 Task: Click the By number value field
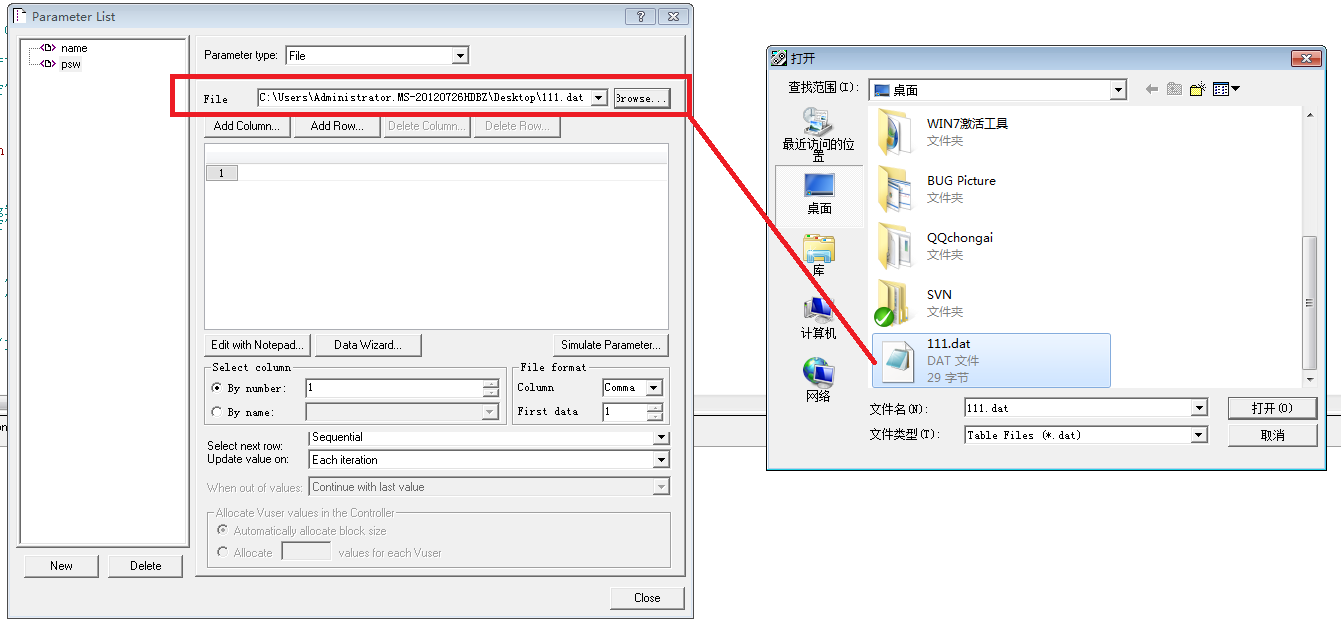click(394, 388)
